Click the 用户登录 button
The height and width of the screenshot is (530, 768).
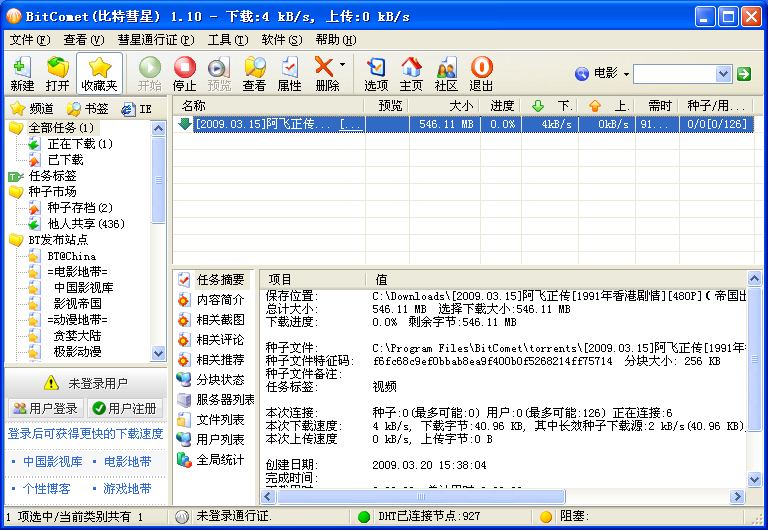tap(46, 409)
